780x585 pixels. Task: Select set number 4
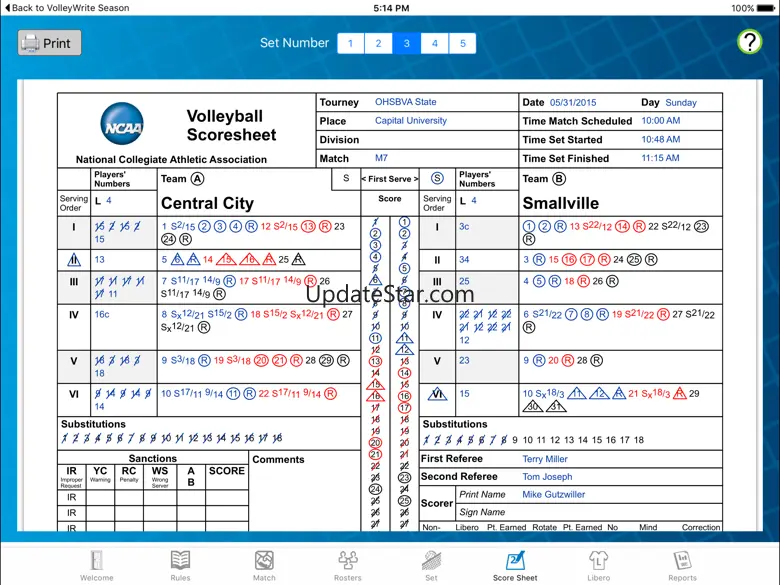click(435, 43)
